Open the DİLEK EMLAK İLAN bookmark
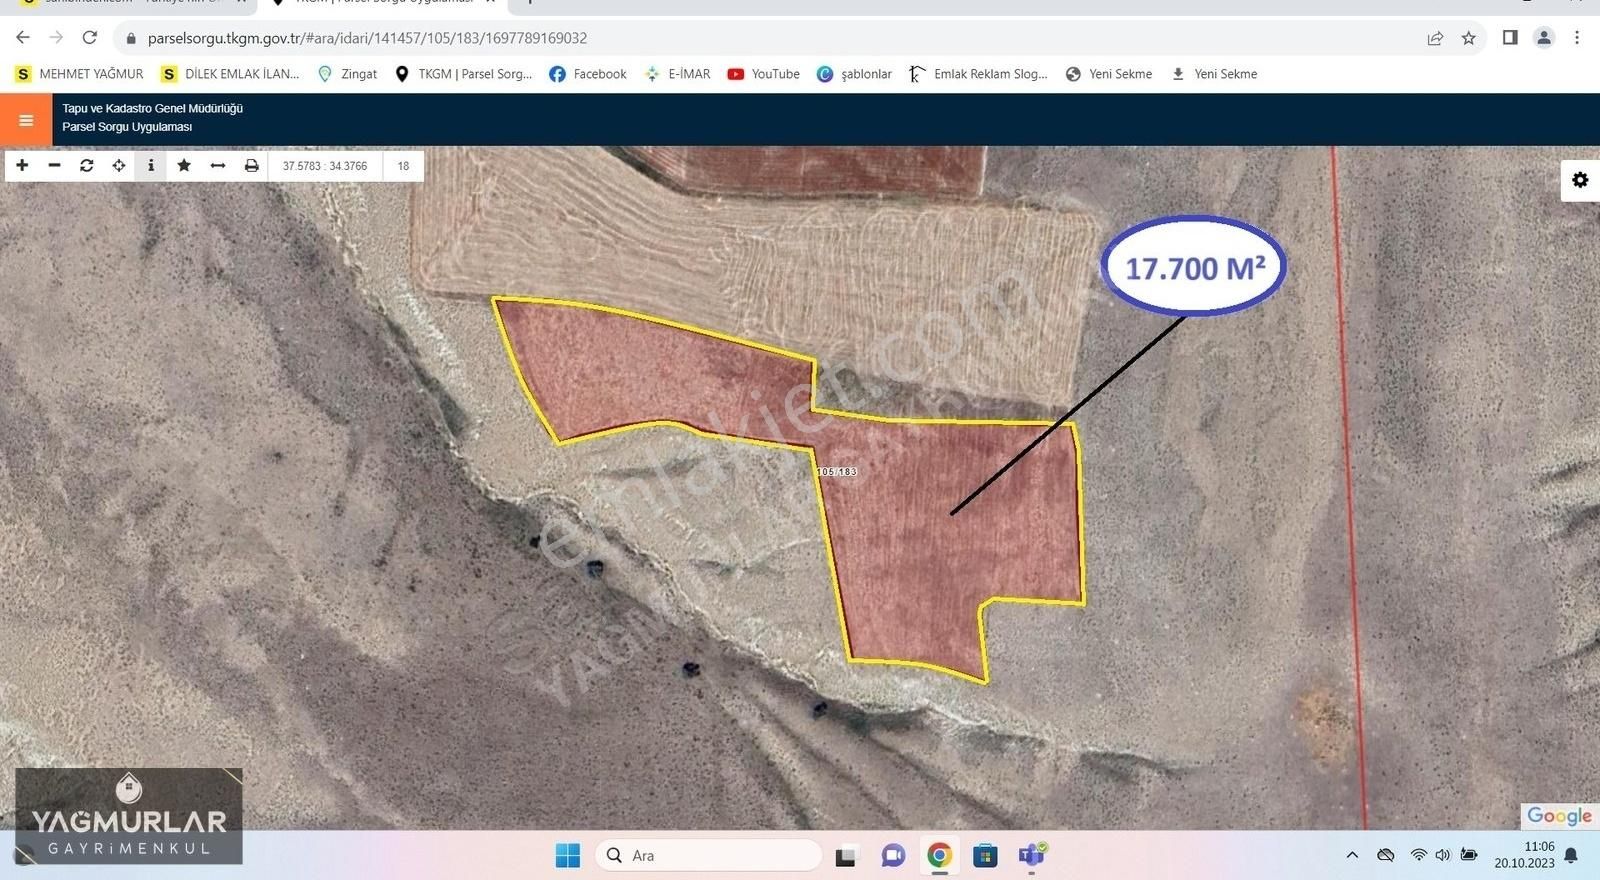This screenshot has height=880, width=1600. click(x=231, y=74)
